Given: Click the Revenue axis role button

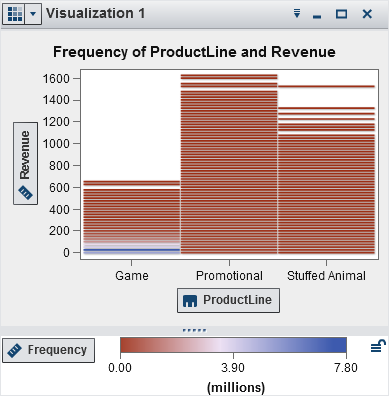Looking at the screenshot, I should tap(25, 163).
